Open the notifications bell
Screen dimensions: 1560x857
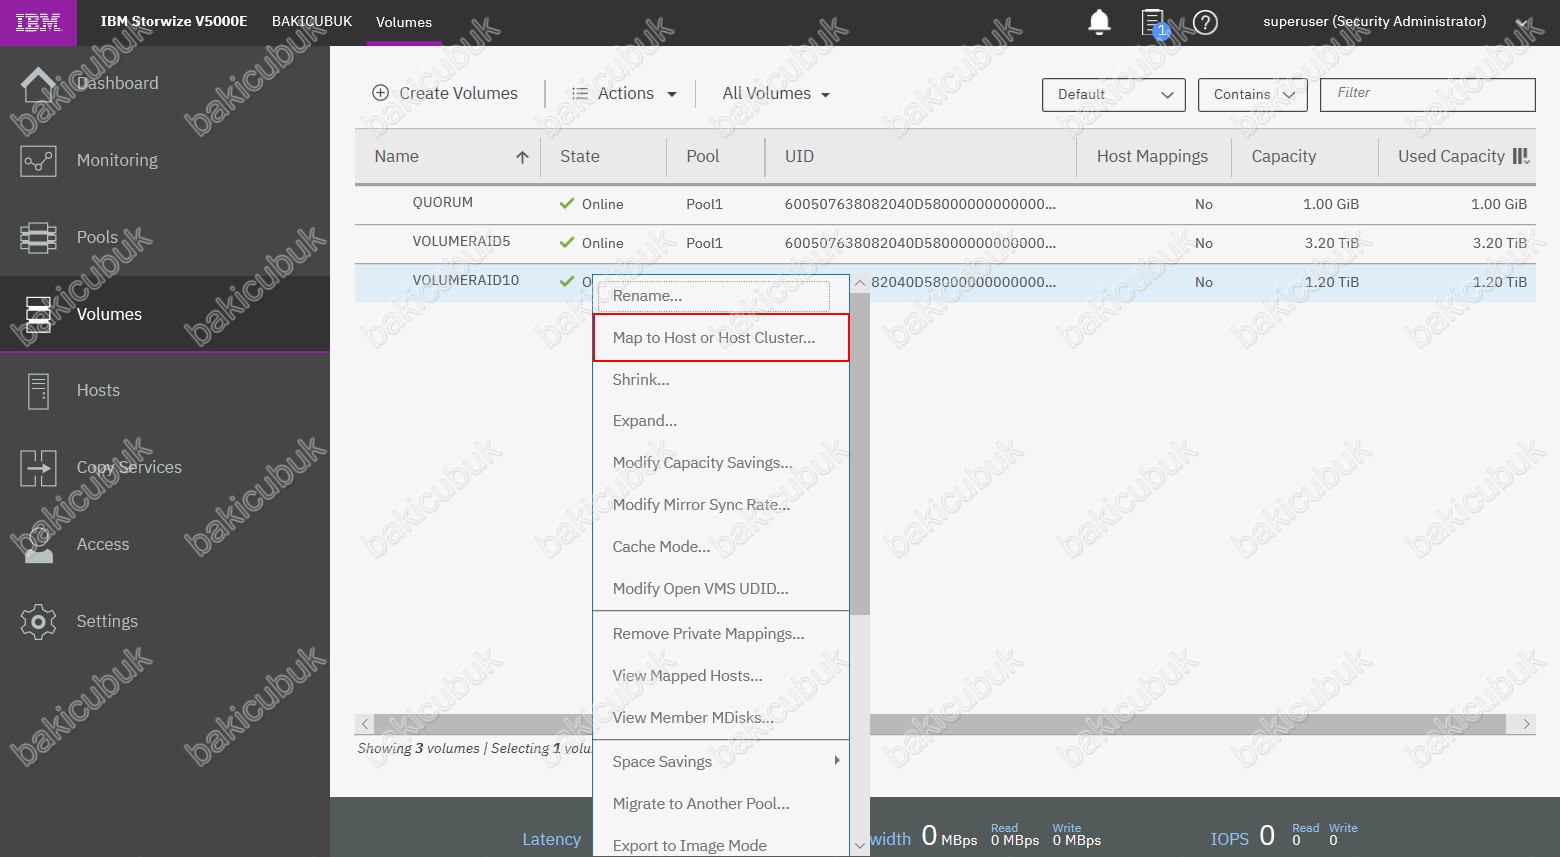(x=1099, y=22)
